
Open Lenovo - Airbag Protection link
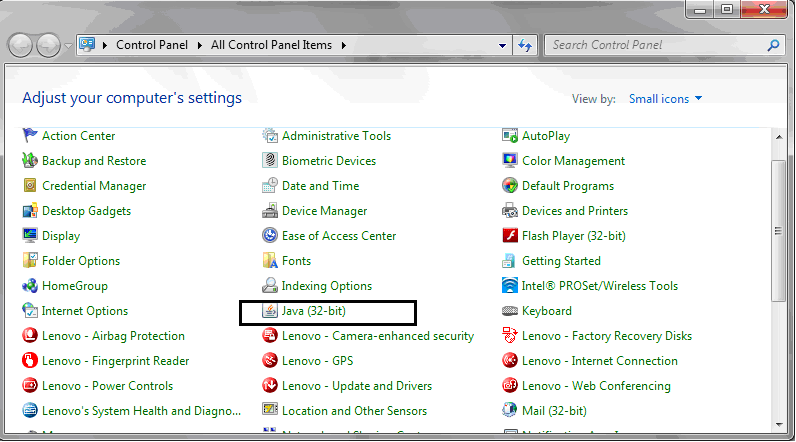pyautogui.click(x=113, y=335)
